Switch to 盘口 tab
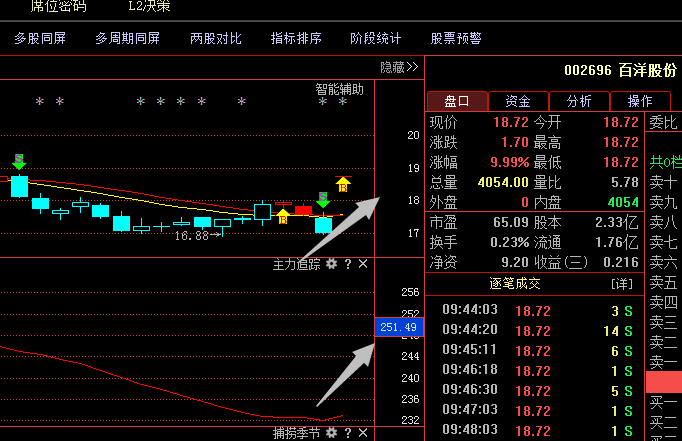The height and width of the screenshot is (441, 682). coord(457,101)
